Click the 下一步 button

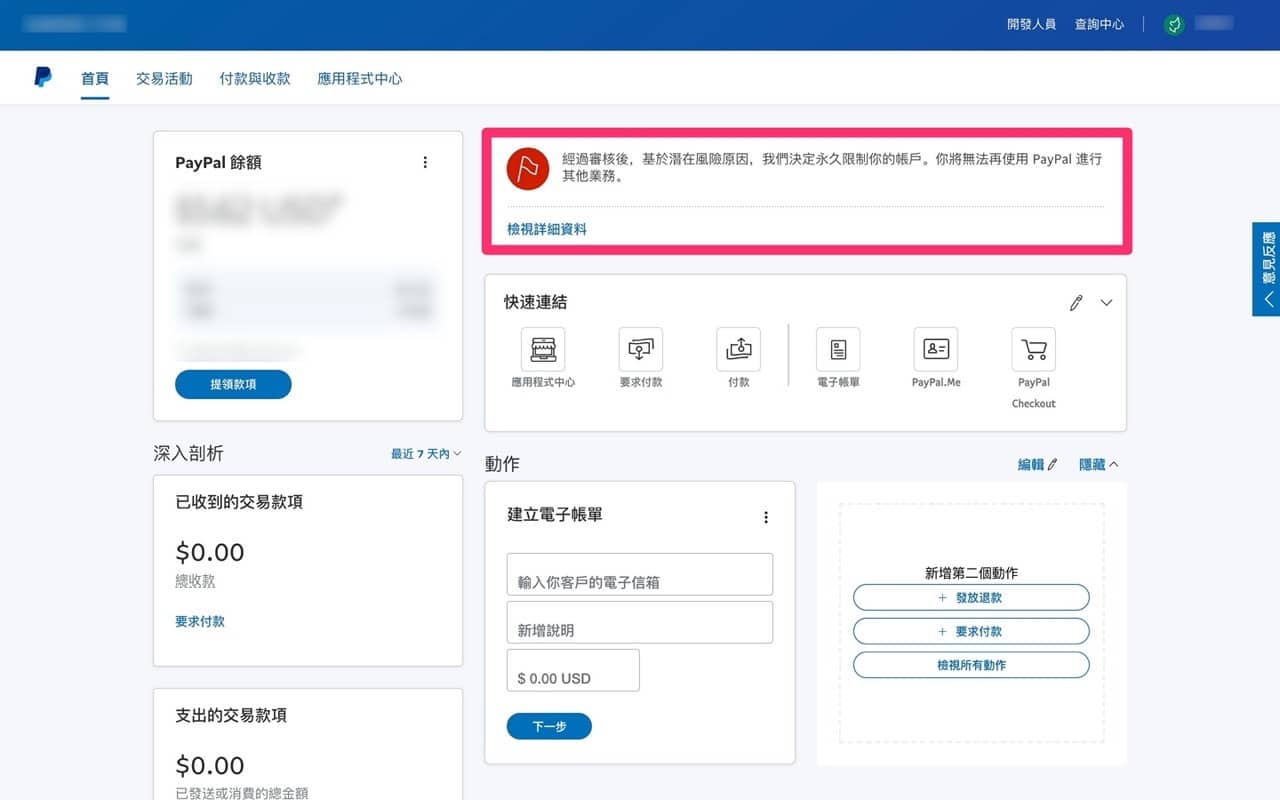click(549, 726)
